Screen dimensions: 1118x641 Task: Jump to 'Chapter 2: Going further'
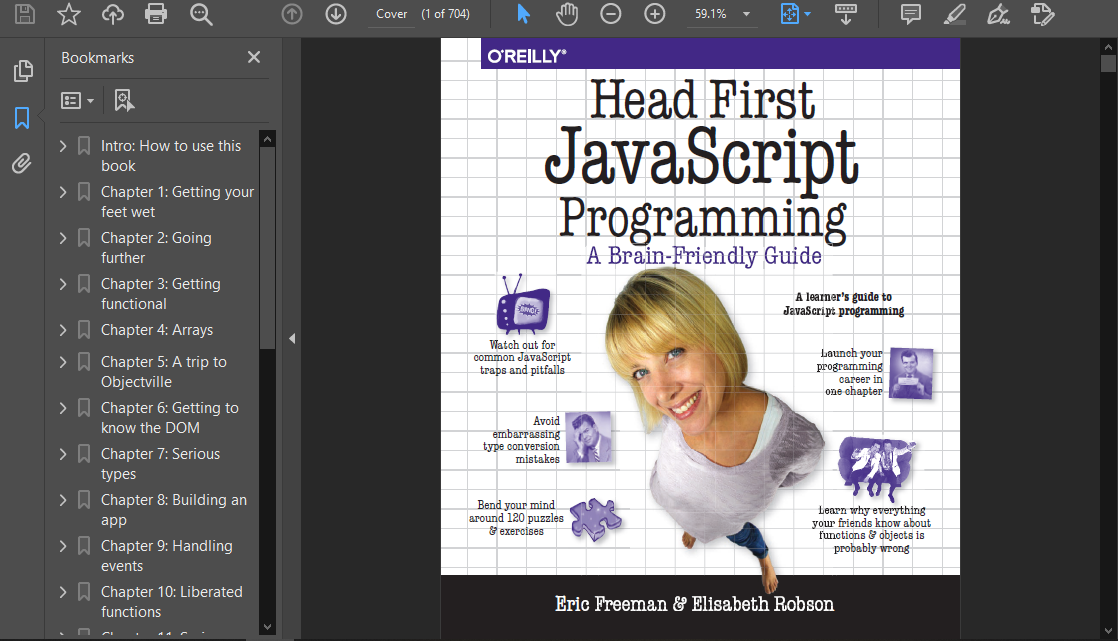pos(156,247)
